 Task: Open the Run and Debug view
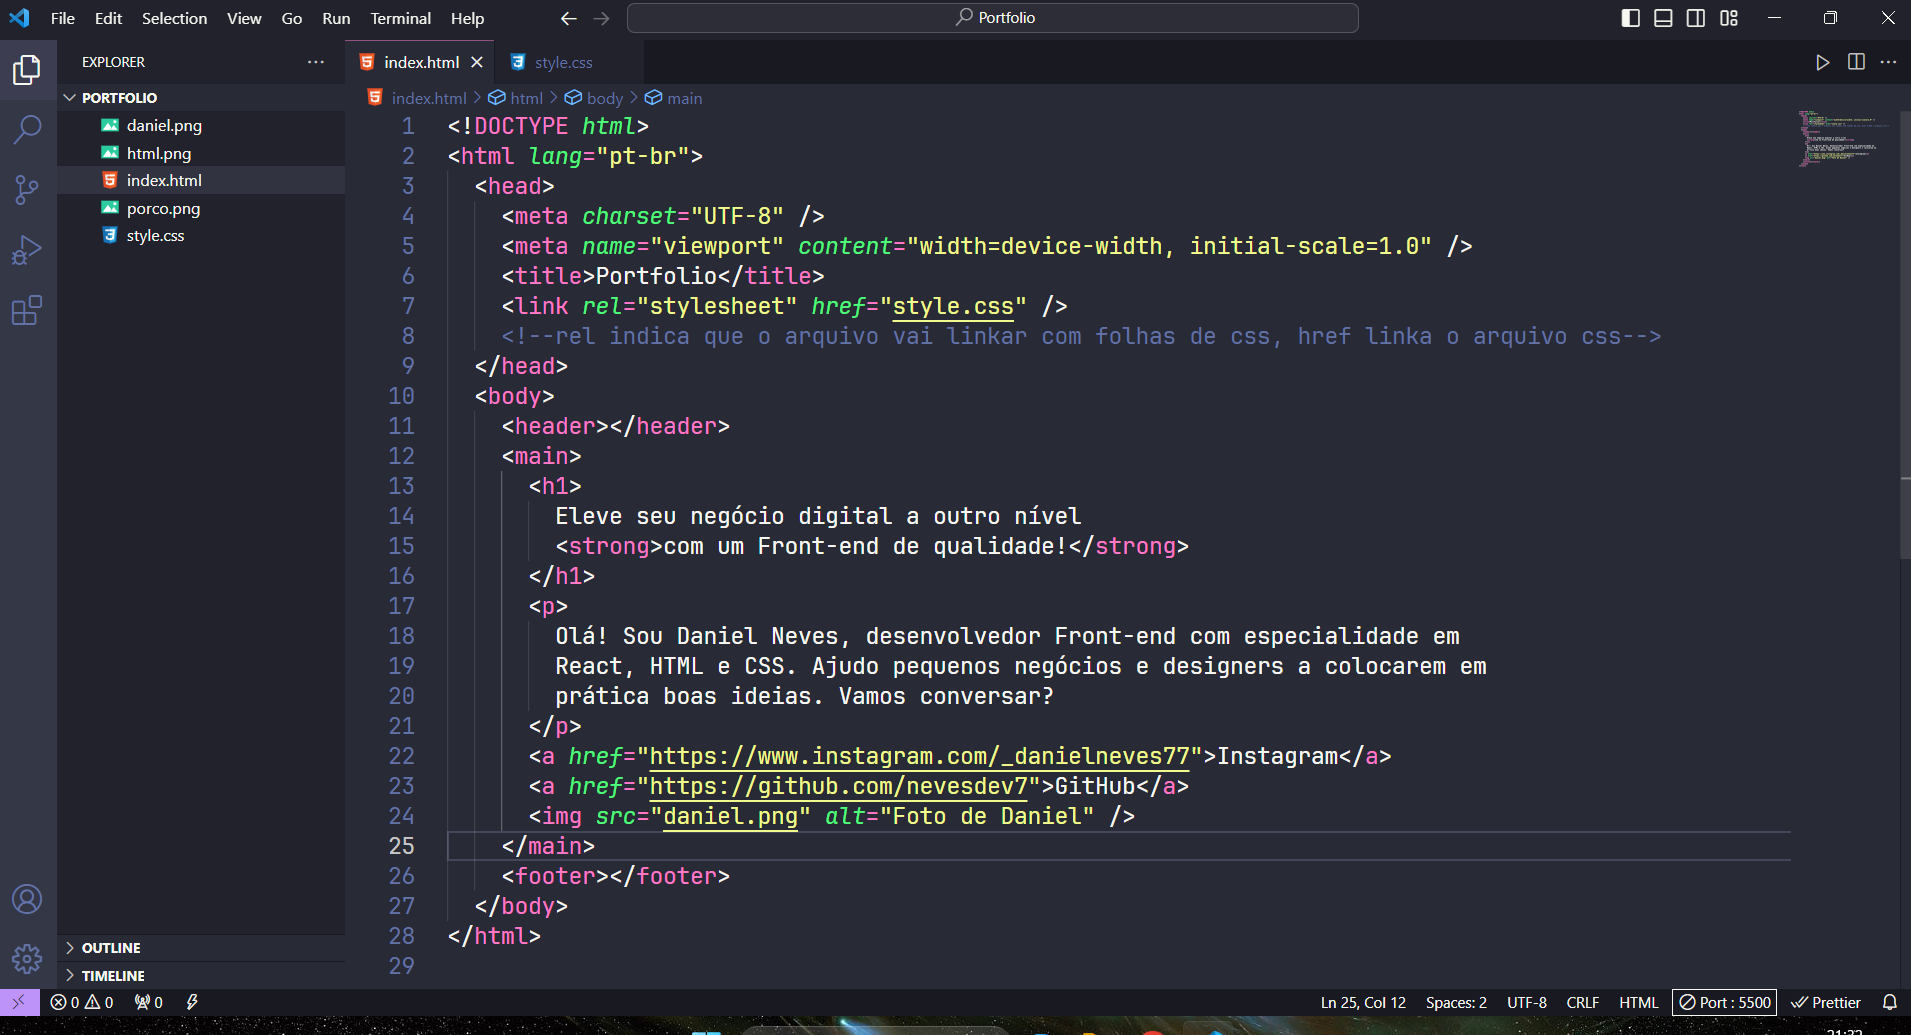click(x=27, y=250)
